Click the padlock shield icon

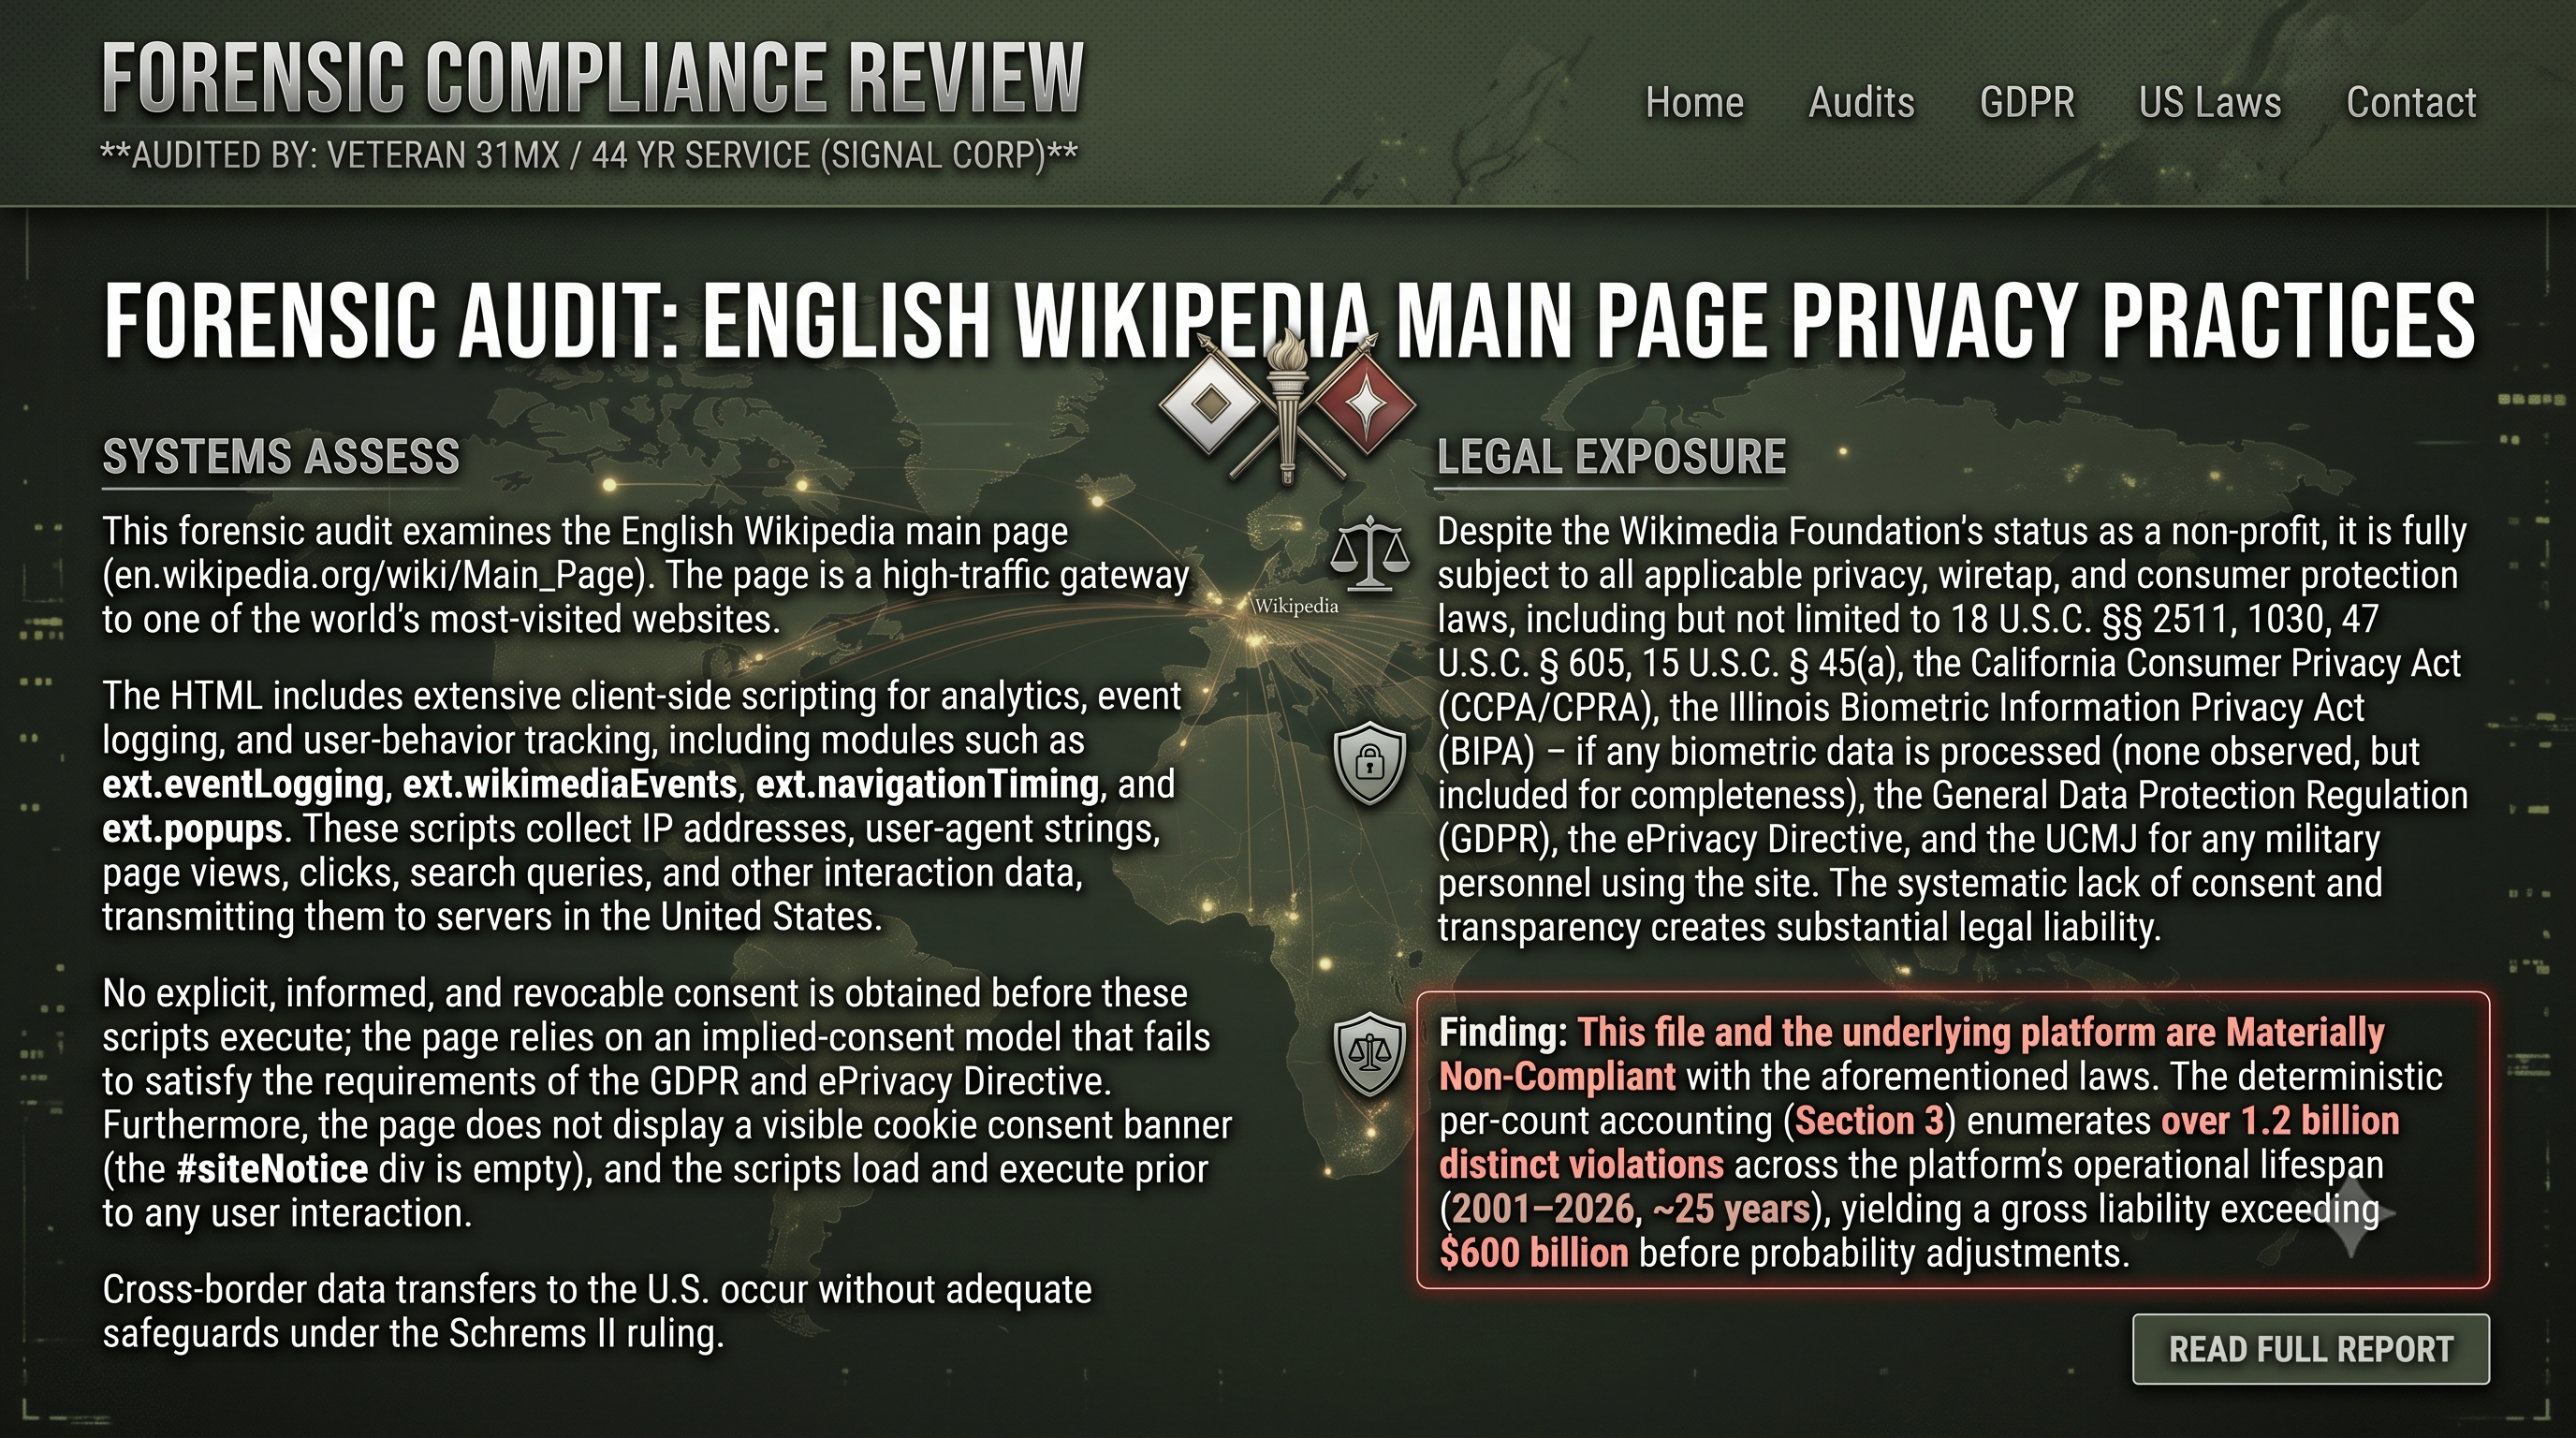click(1370, 763)
